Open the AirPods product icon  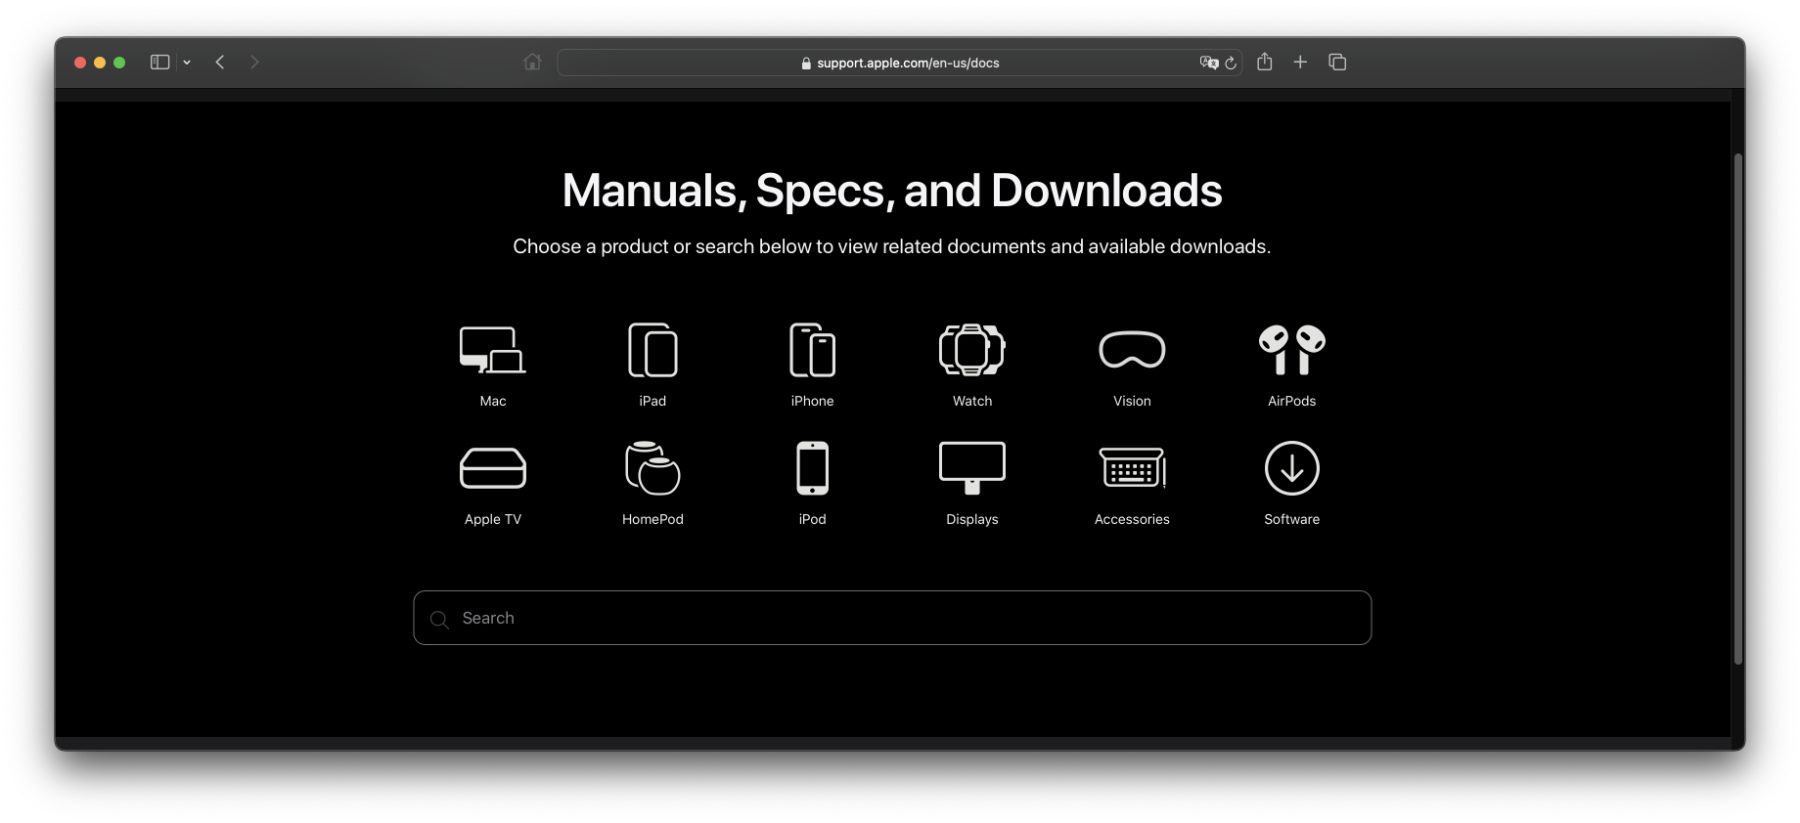(x=1291, y=351)
